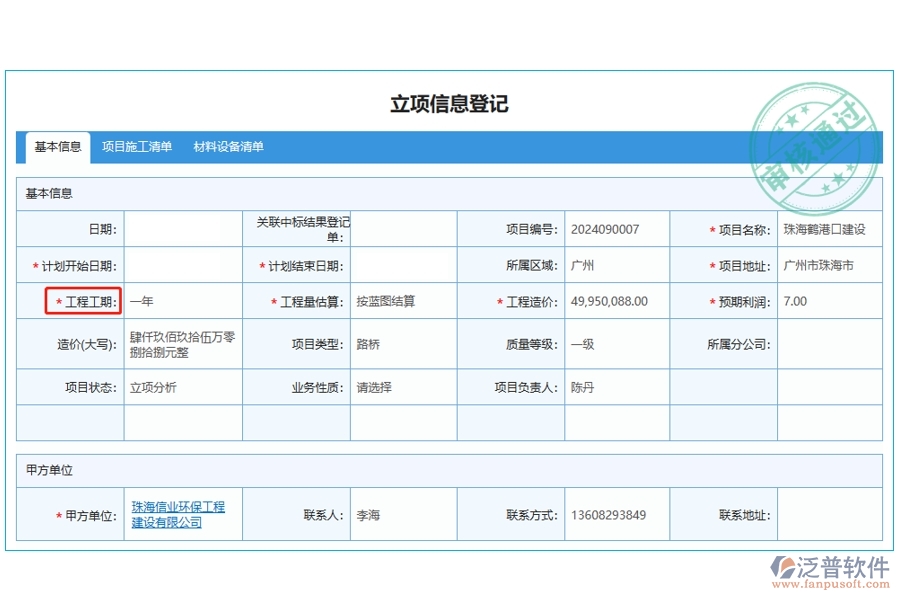The width and height of the screenshot is (900, 600).
Task: Click the 预期利润 field showing 7.00
Action: click(x=829, y=301)
